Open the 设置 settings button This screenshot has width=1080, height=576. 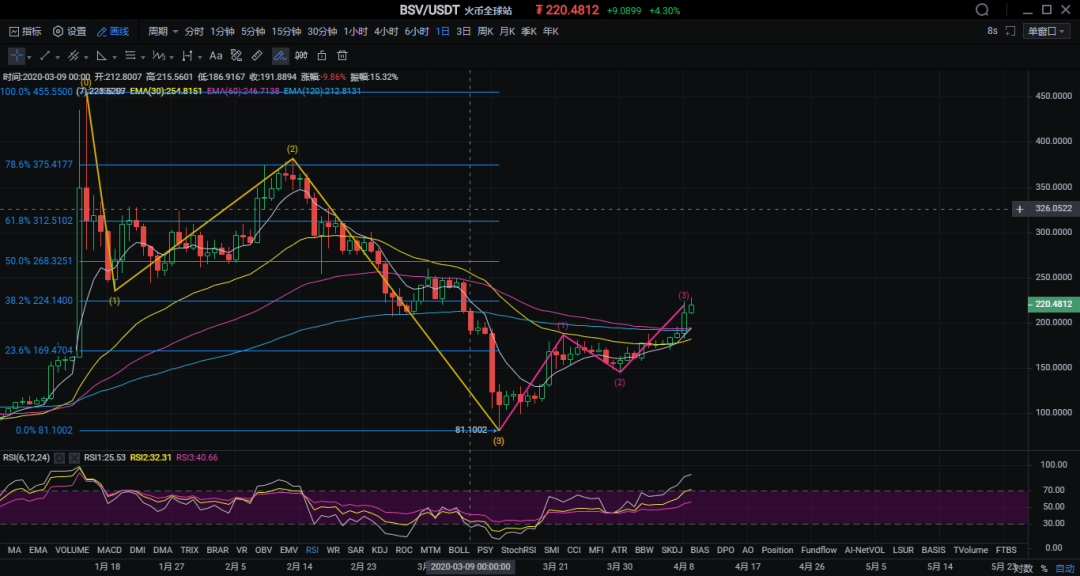coord(69,31)
